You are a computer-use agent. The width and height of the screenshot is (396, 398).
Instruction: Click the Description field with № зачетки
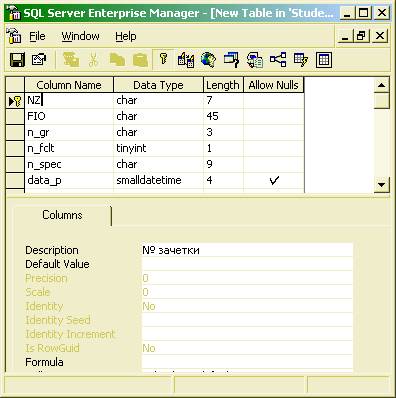pos(247,250)
